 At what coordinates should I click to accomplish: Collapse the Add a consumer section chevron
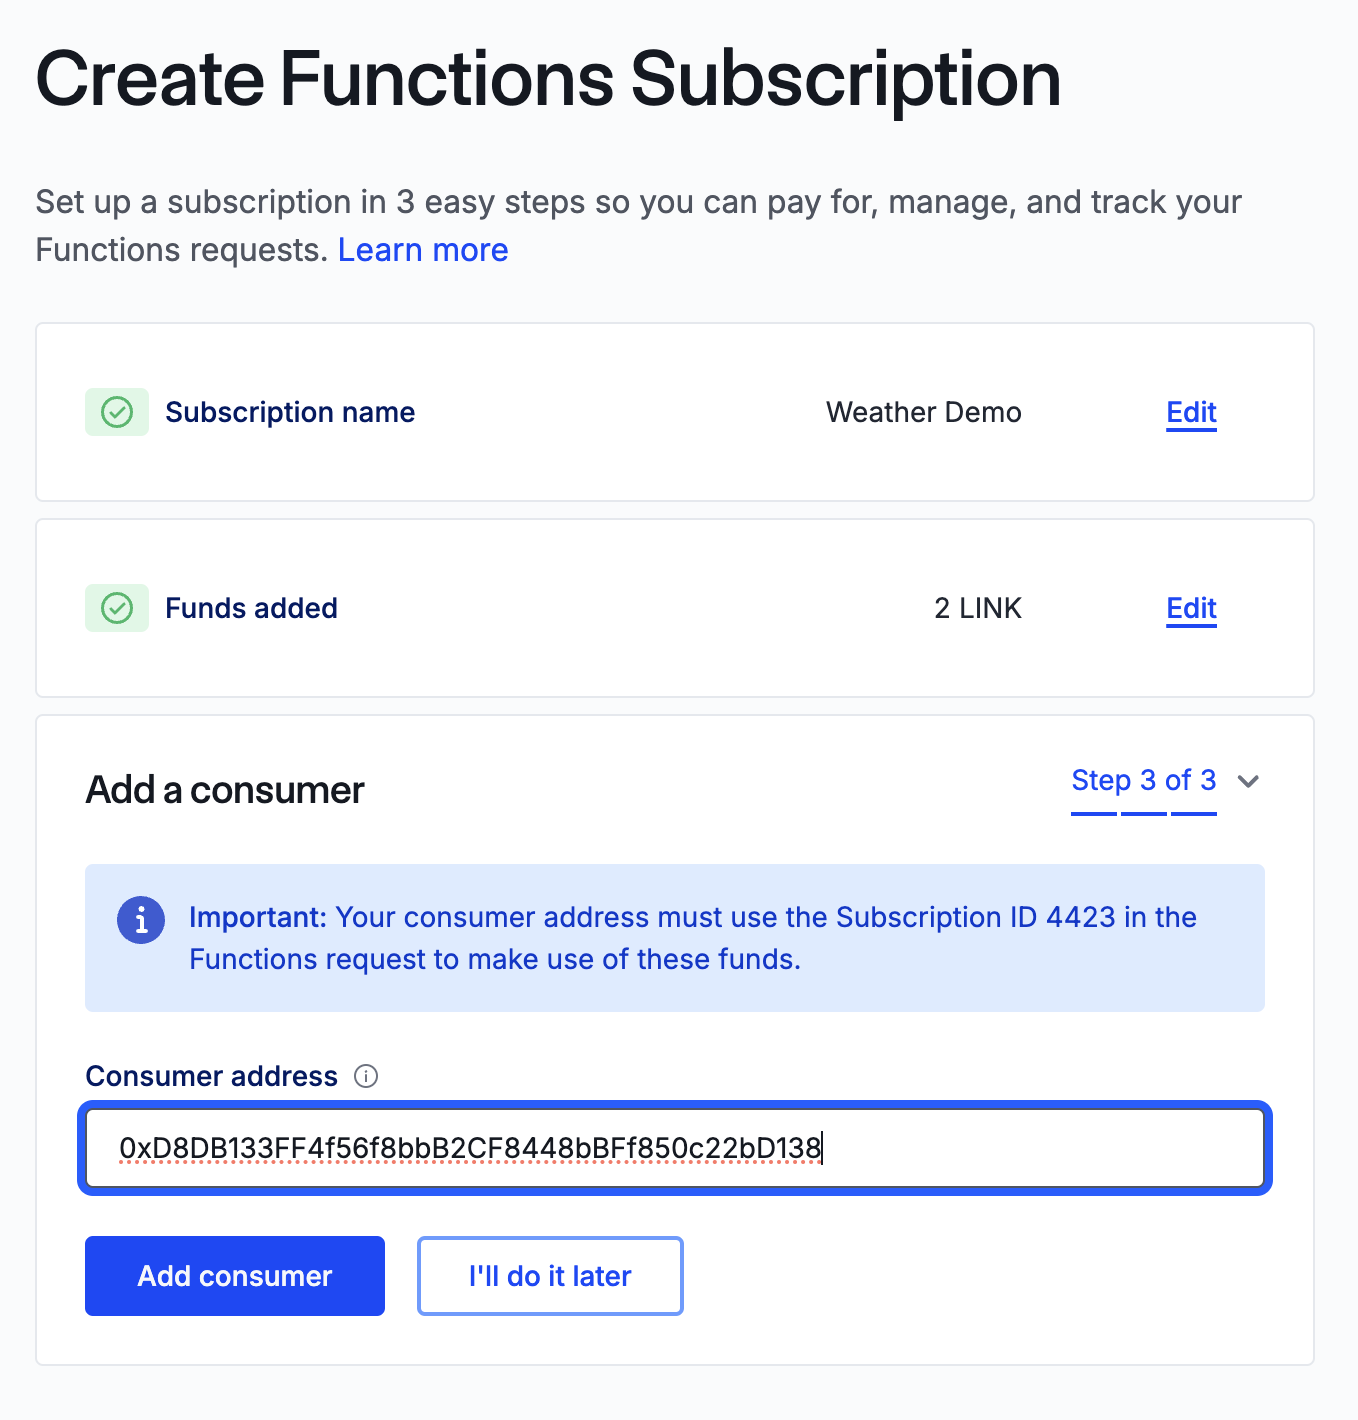pyautogui.click(x=1248, y=781)
